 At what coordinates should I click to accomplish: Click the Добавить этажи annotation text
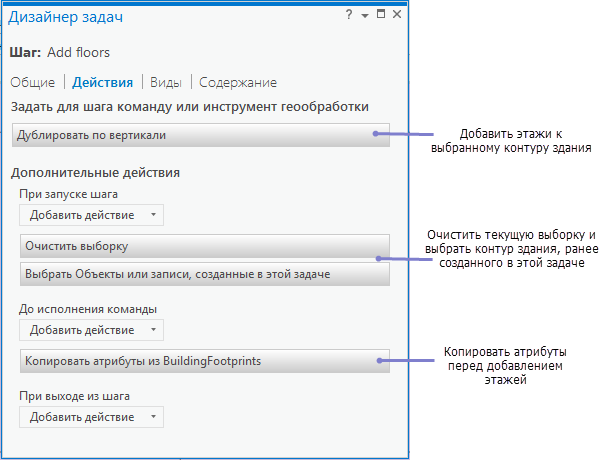510,141
